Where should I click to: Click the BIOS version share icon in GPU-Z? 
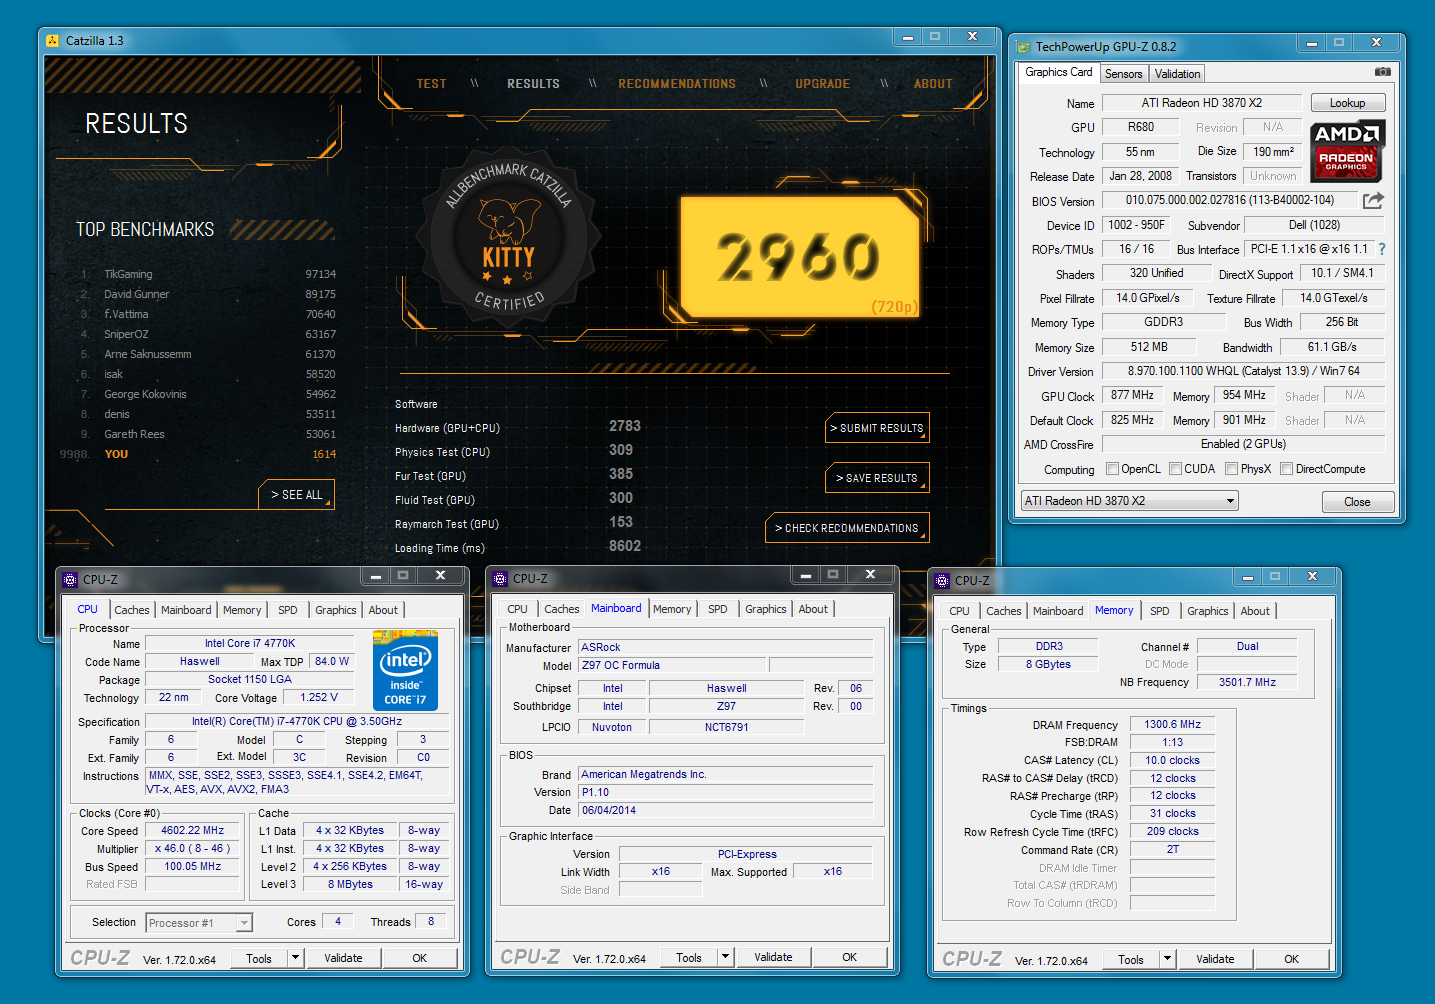tap(1373, 200)
